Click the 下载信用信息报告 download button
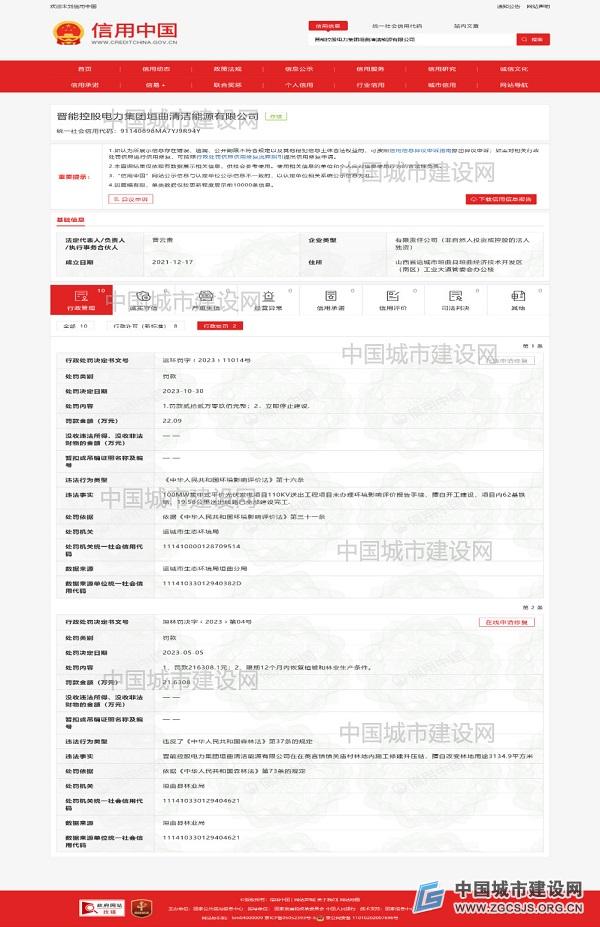Viewport: 600px width, 927px height. (x=501, y=199)
